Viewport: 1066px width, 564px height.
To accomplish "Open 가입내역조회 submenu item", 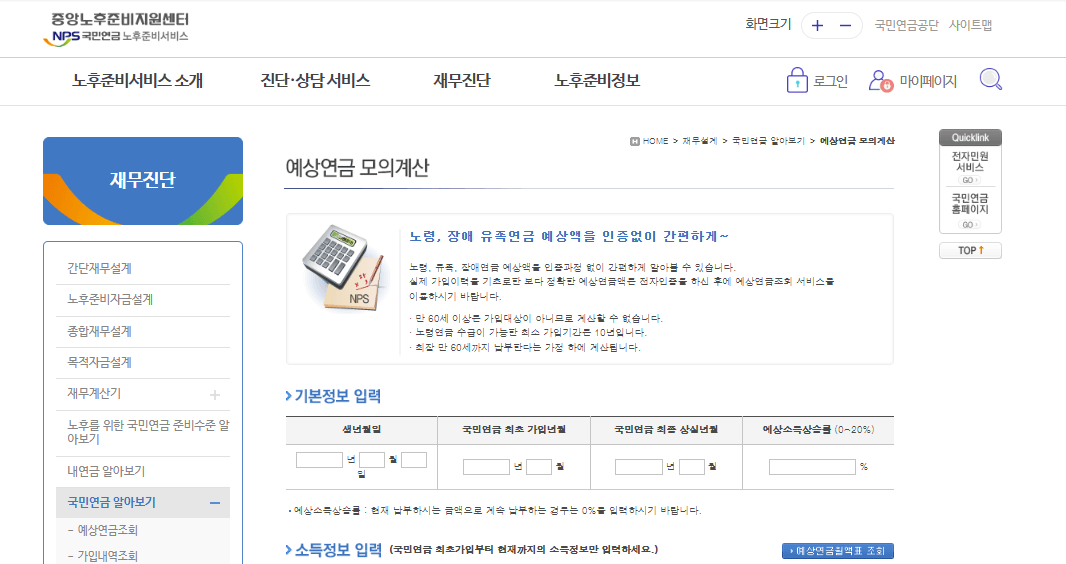I will [x=107, y=556].
